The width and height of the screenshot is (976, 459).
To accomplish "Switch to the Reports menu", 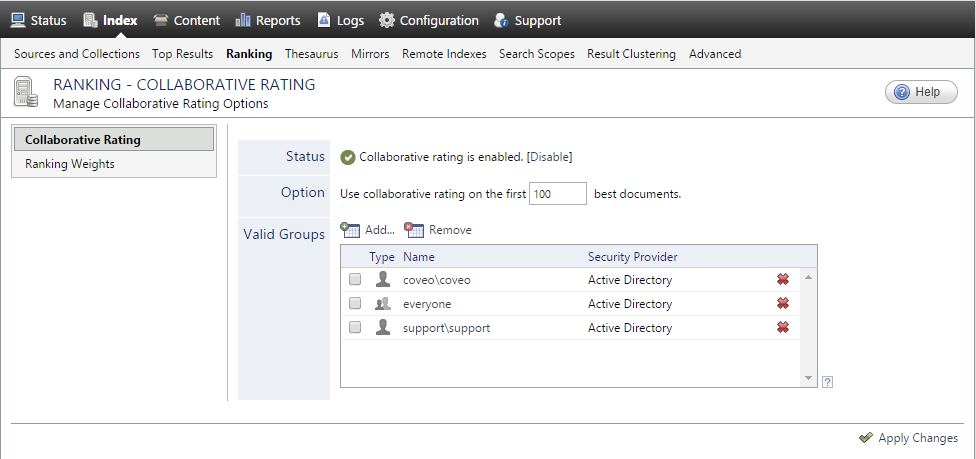I will coord(267,20).
